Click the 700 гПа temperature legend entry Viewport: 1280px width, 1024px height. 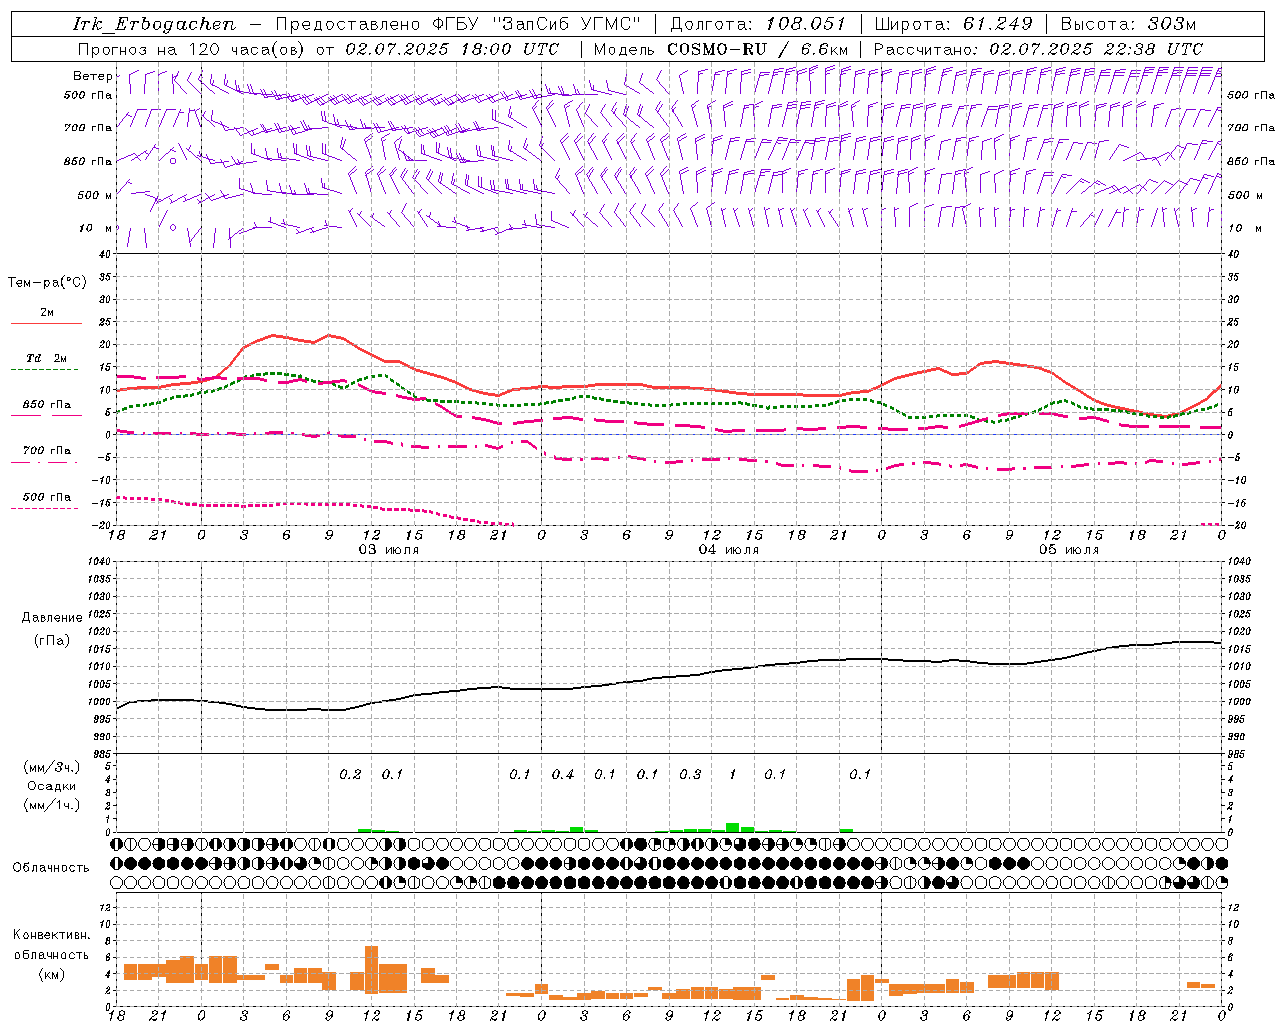click(47, 451)
